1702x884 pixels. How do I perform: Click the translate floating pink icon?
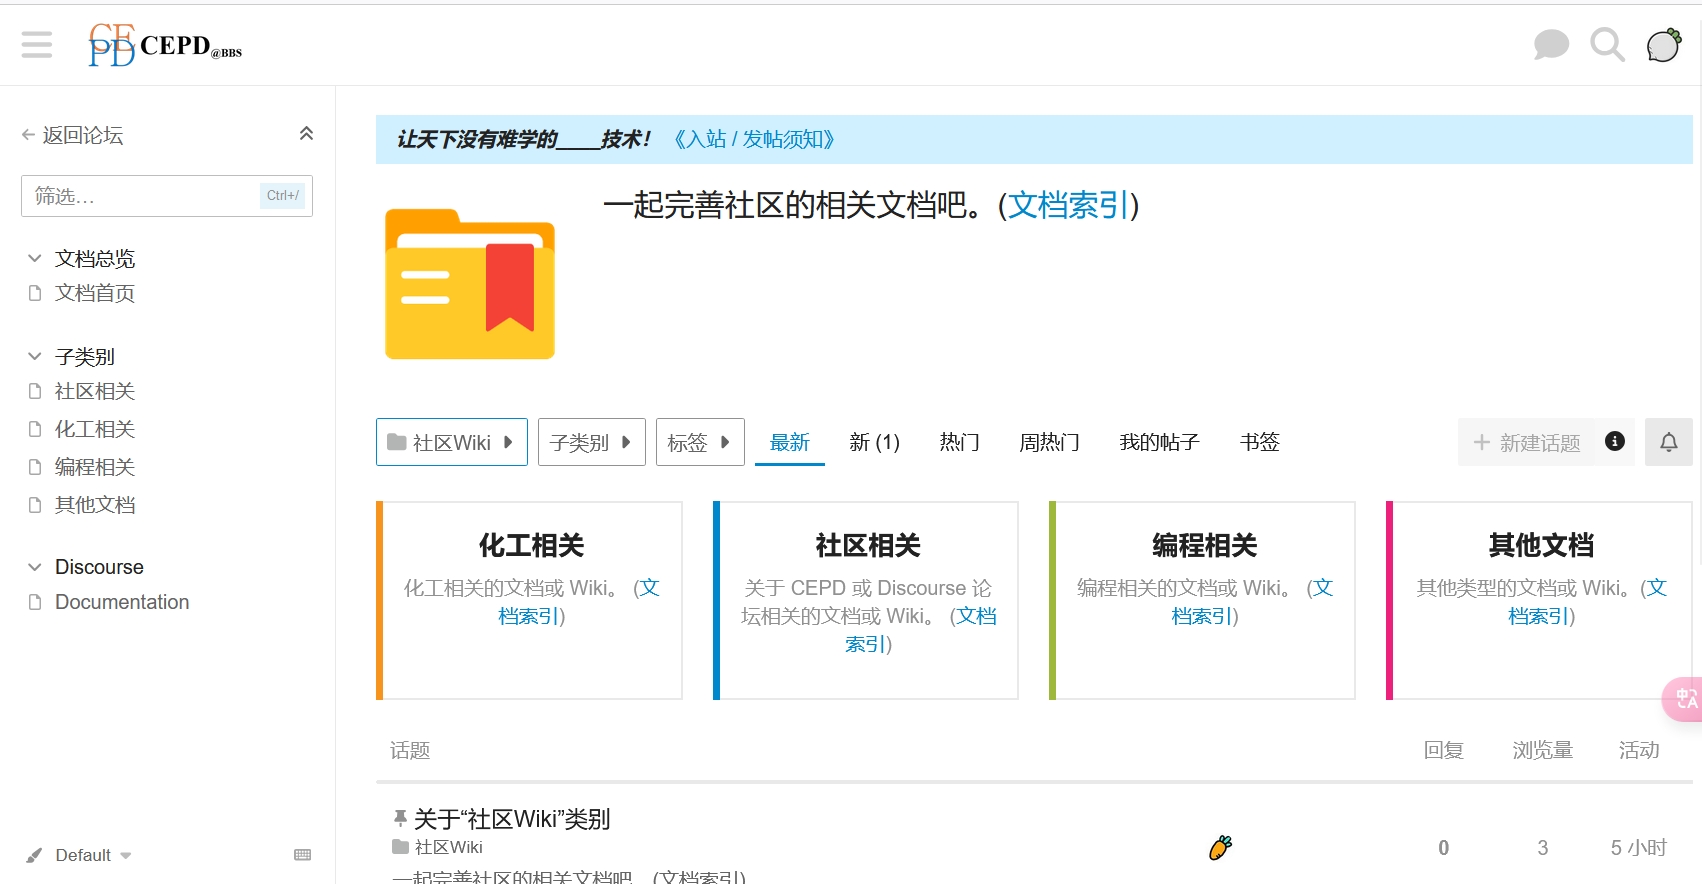click(x=1684, y=699)
